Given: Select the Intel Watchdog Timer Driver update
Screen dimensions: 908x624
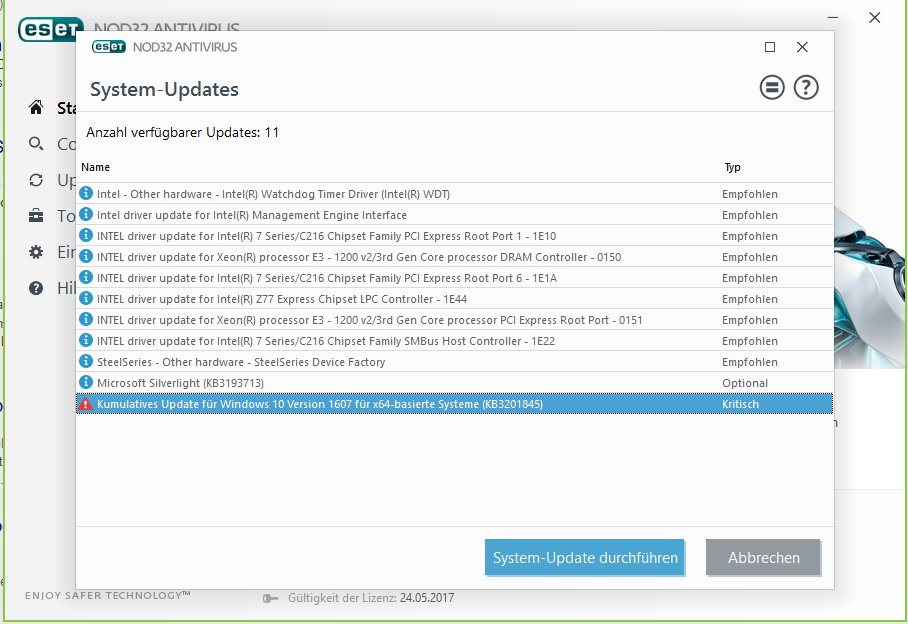Looking at the screenshot, I should coord(455,194).
